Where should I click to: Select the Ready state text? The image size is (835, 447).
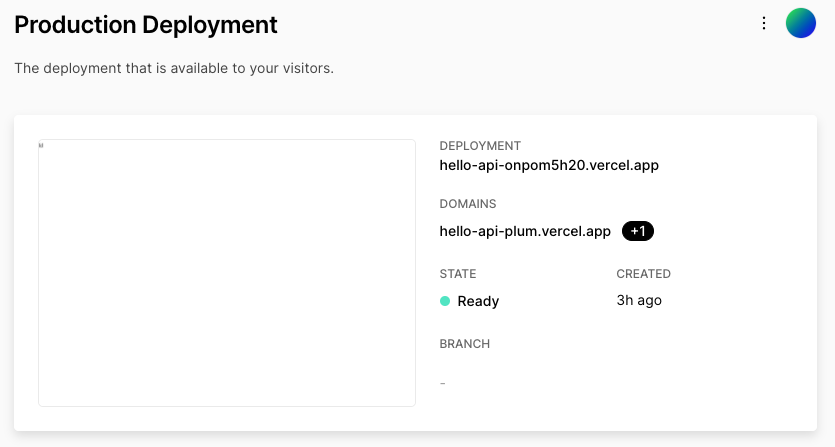[x=478, y=301]
